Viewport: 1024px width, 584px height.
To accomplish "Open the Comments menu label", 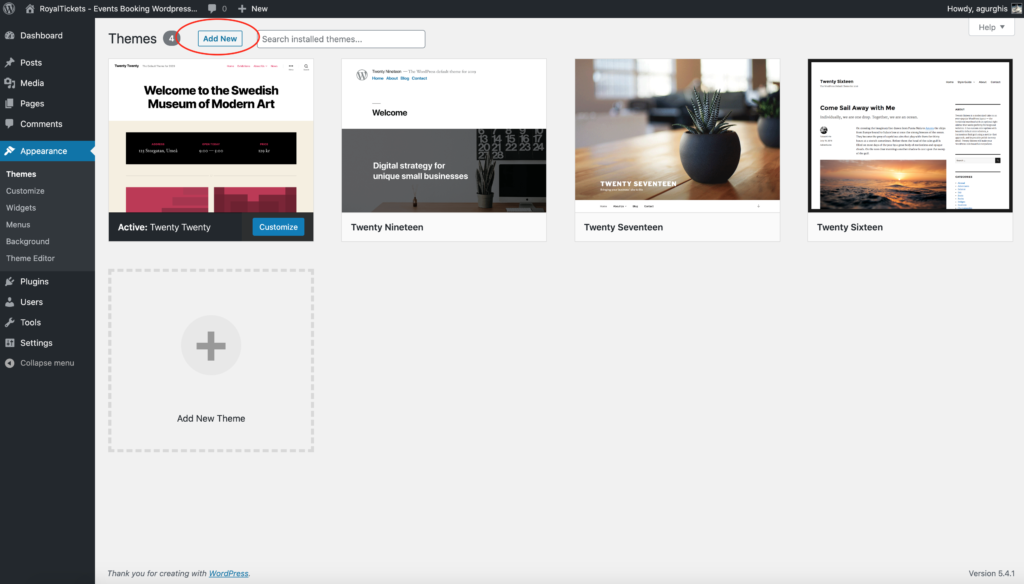I will point(41,123).
